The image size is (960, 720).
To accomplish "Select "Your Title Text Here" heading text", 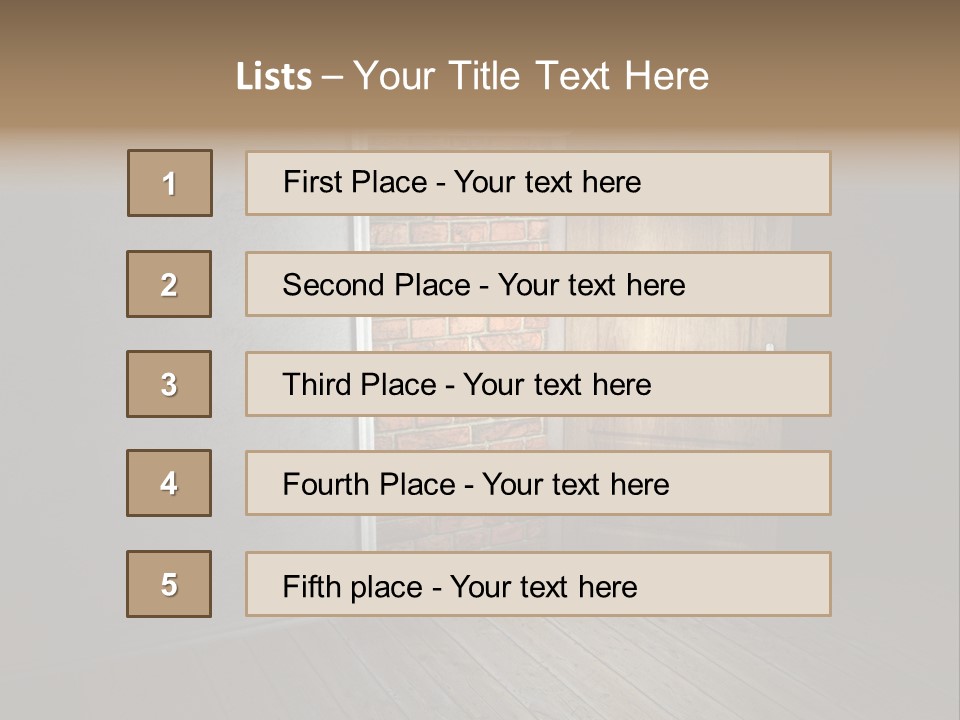I will (531, 76).
